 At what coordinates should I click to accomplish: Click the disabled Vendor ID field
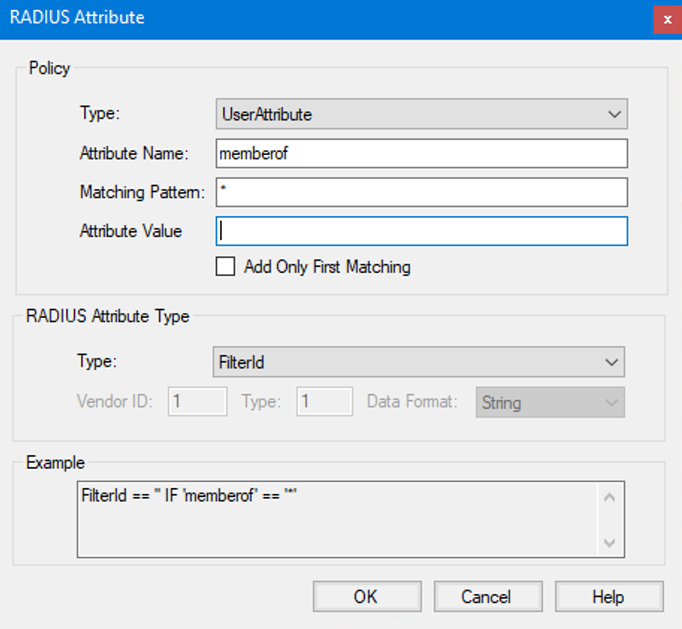197,401
